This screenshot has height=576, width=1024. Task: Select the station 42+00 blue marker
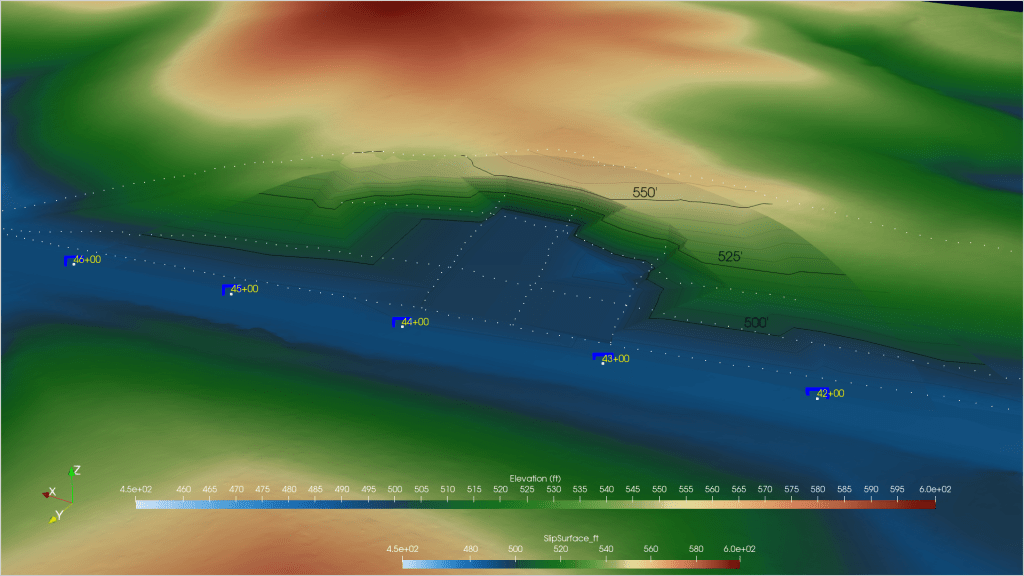tap(811, 392)
